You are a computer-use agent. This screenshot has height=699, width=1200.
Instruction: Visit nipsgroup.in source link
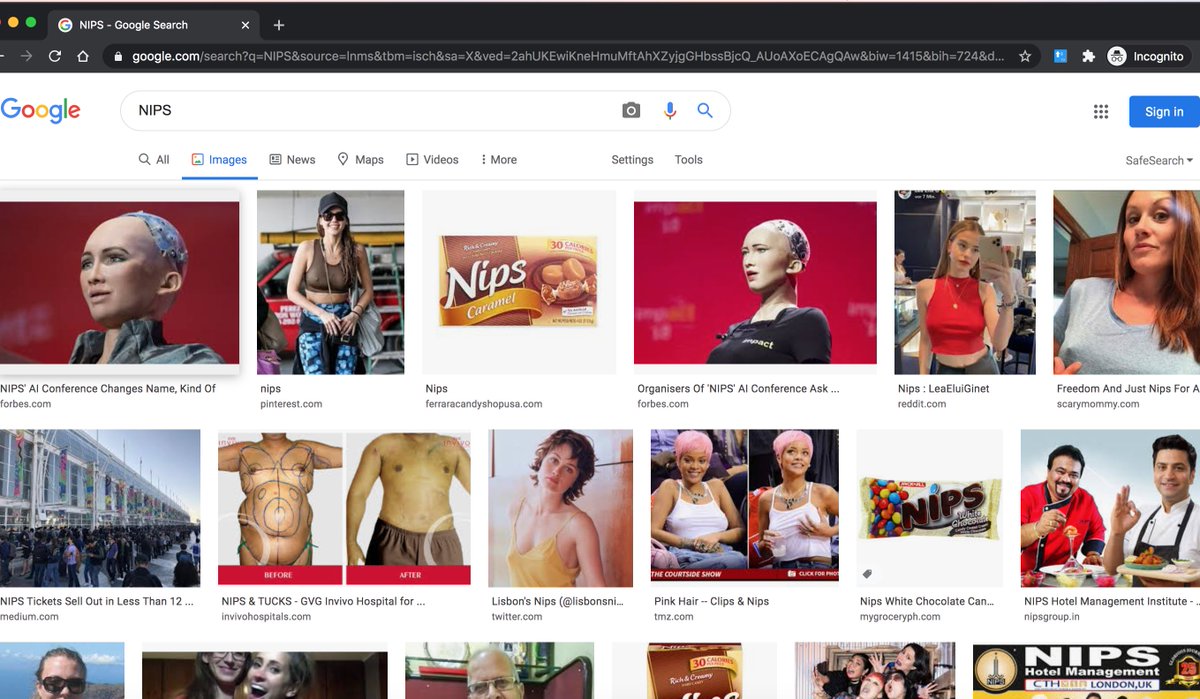[1052, 617]
